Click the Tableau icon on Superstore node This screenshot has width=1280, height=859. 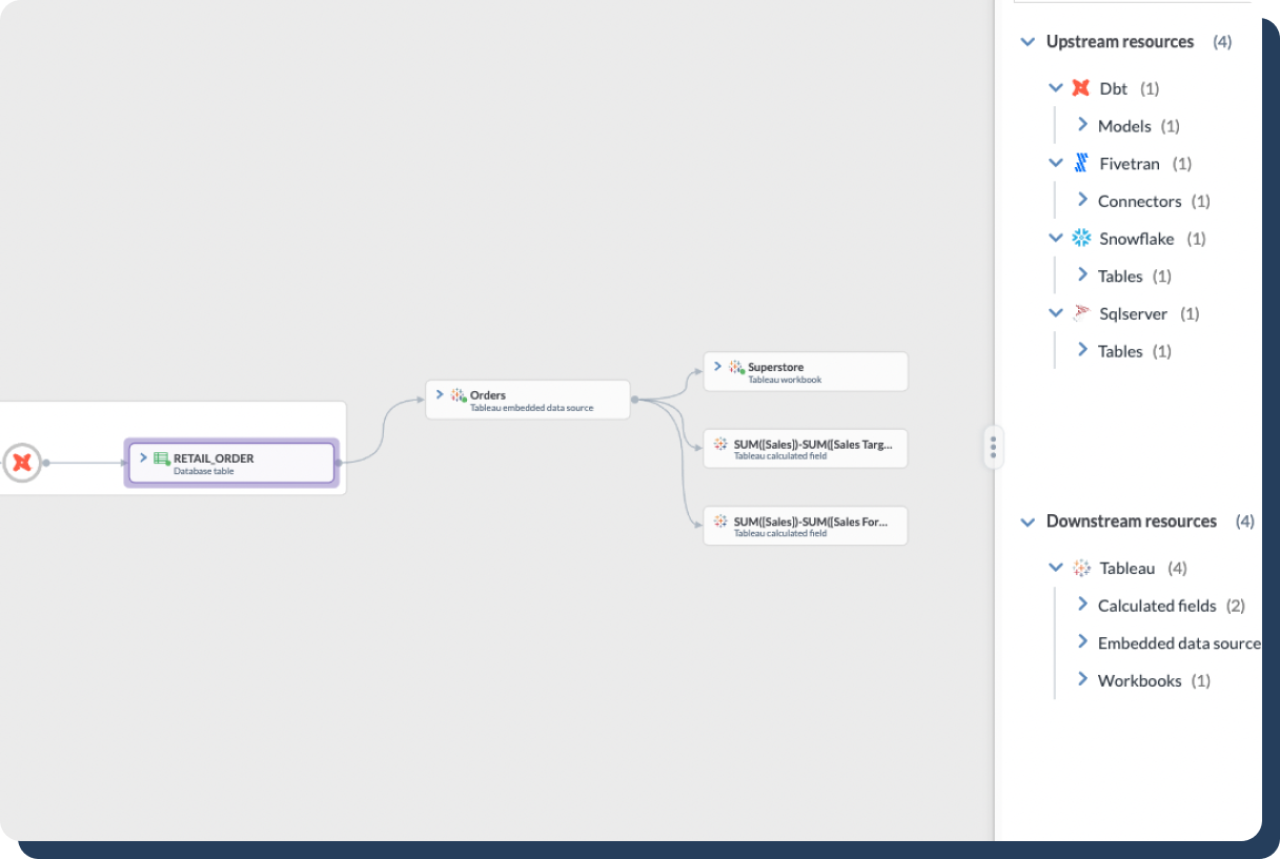coord(736,367)
